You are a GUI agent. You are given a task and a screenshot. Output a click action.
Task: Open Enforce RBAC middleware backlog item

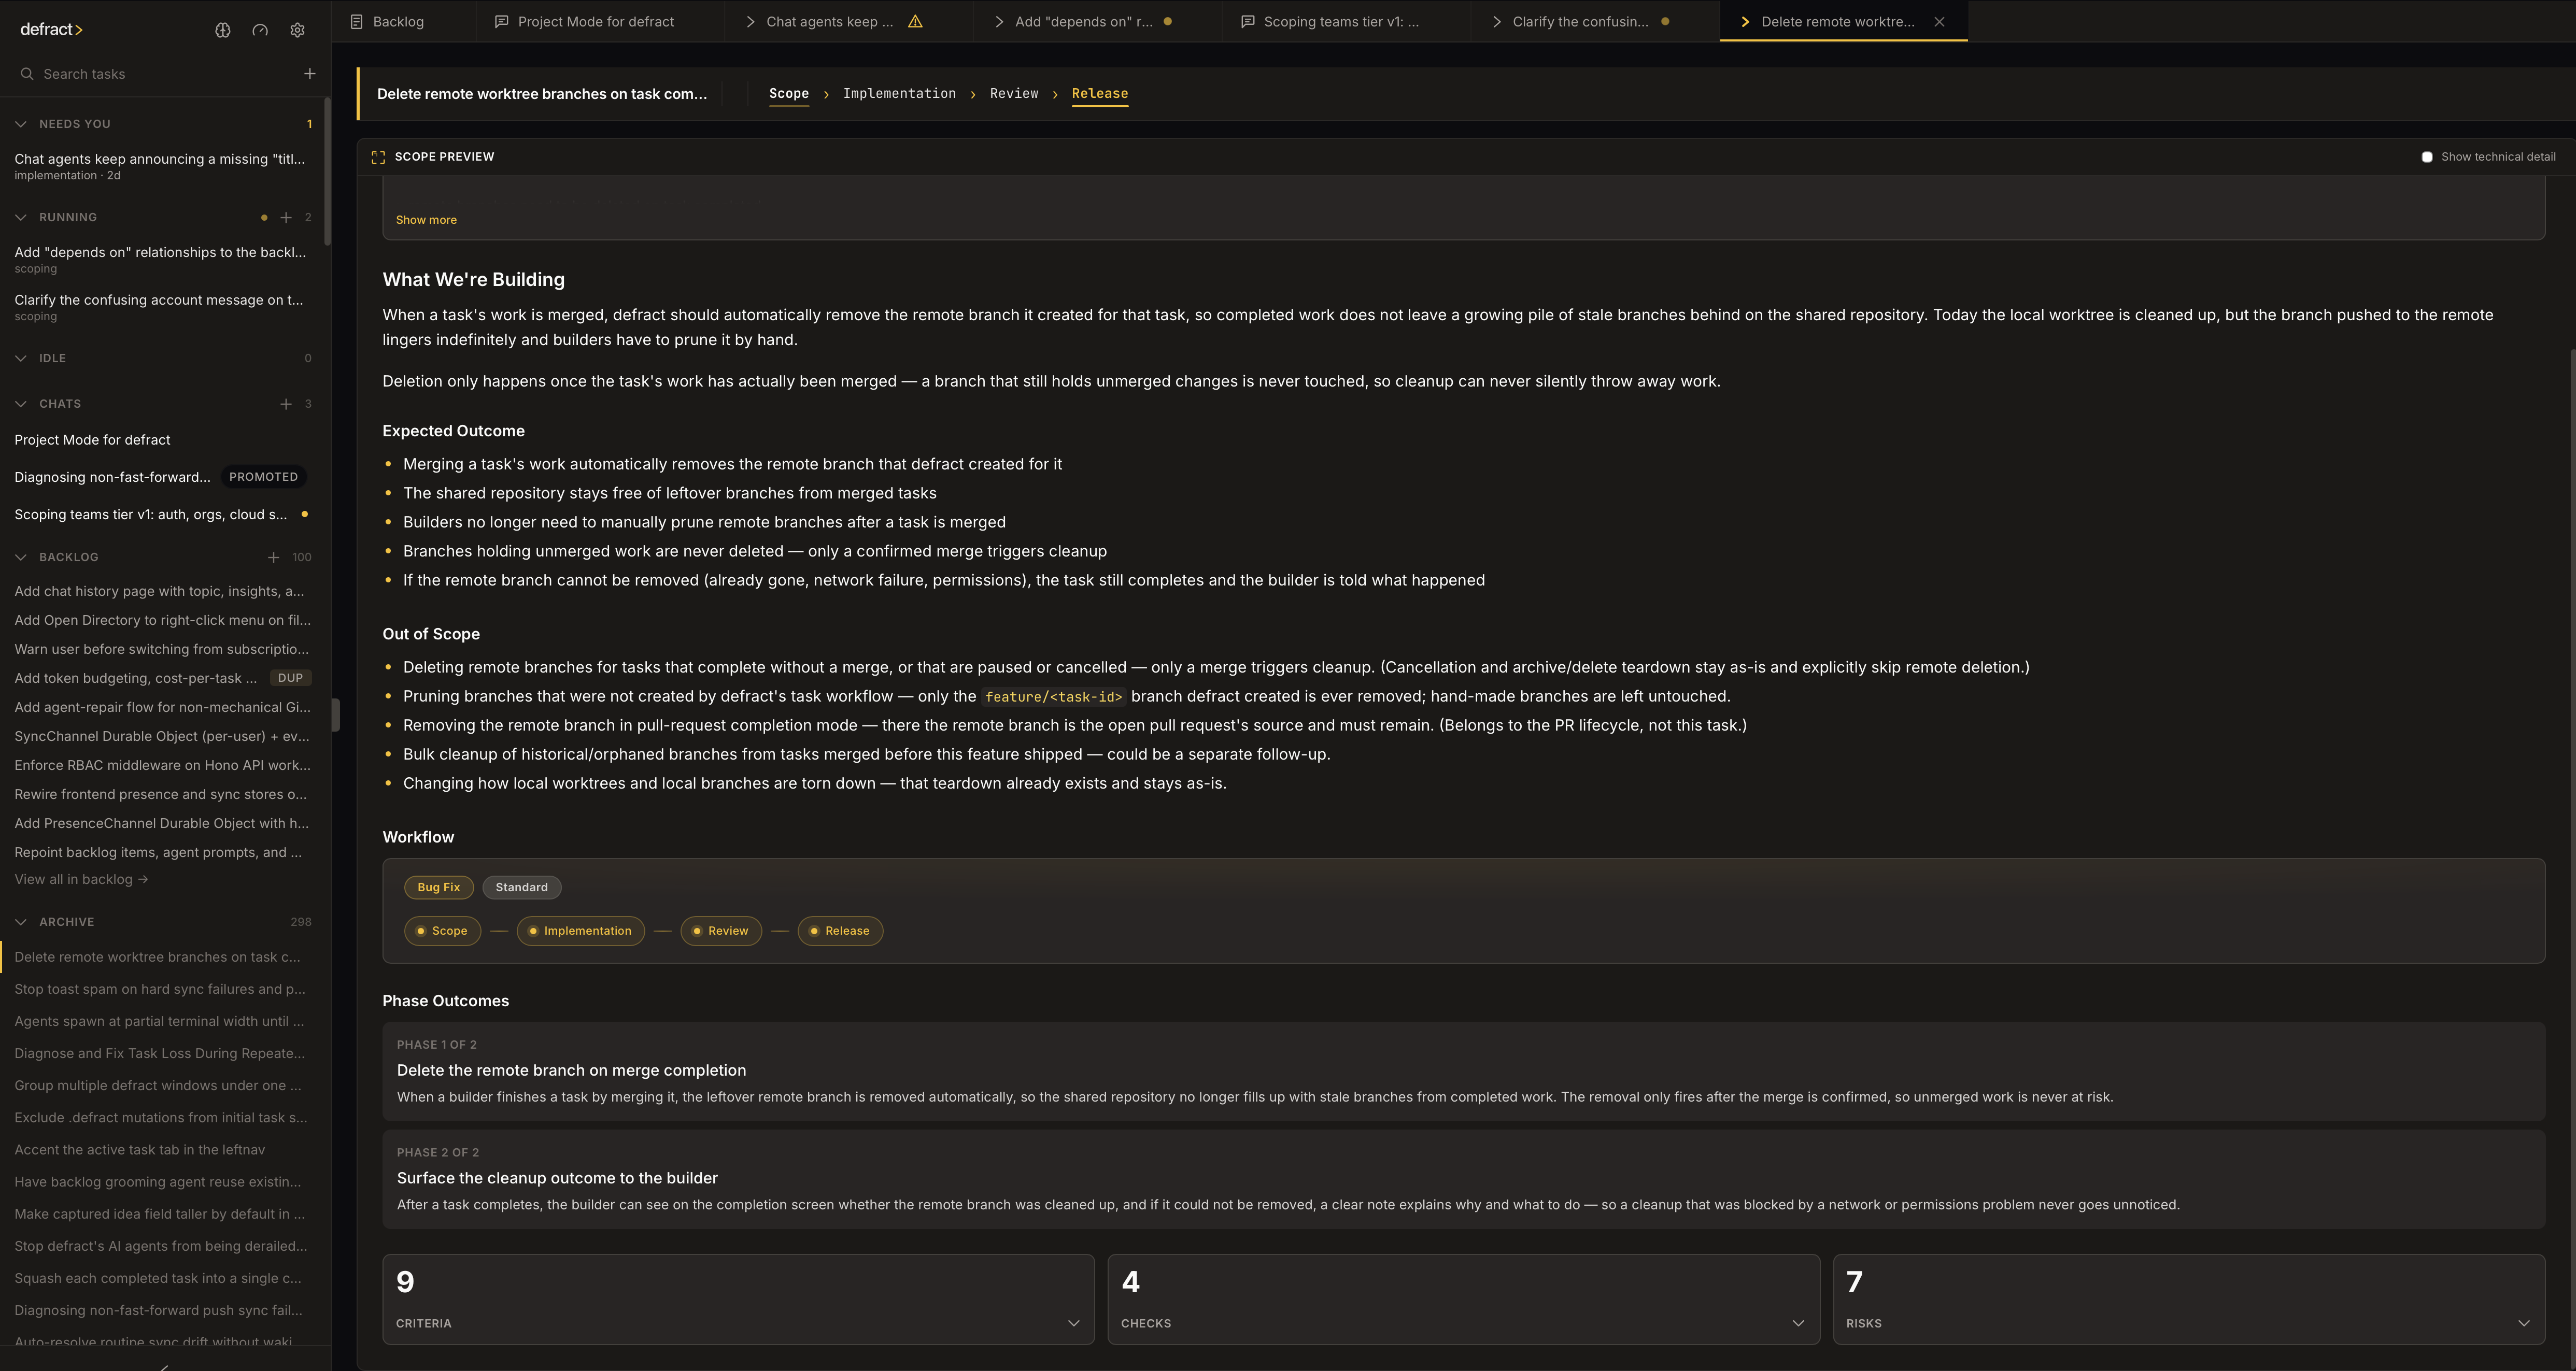pyautogui.click(x=163, y=765)
